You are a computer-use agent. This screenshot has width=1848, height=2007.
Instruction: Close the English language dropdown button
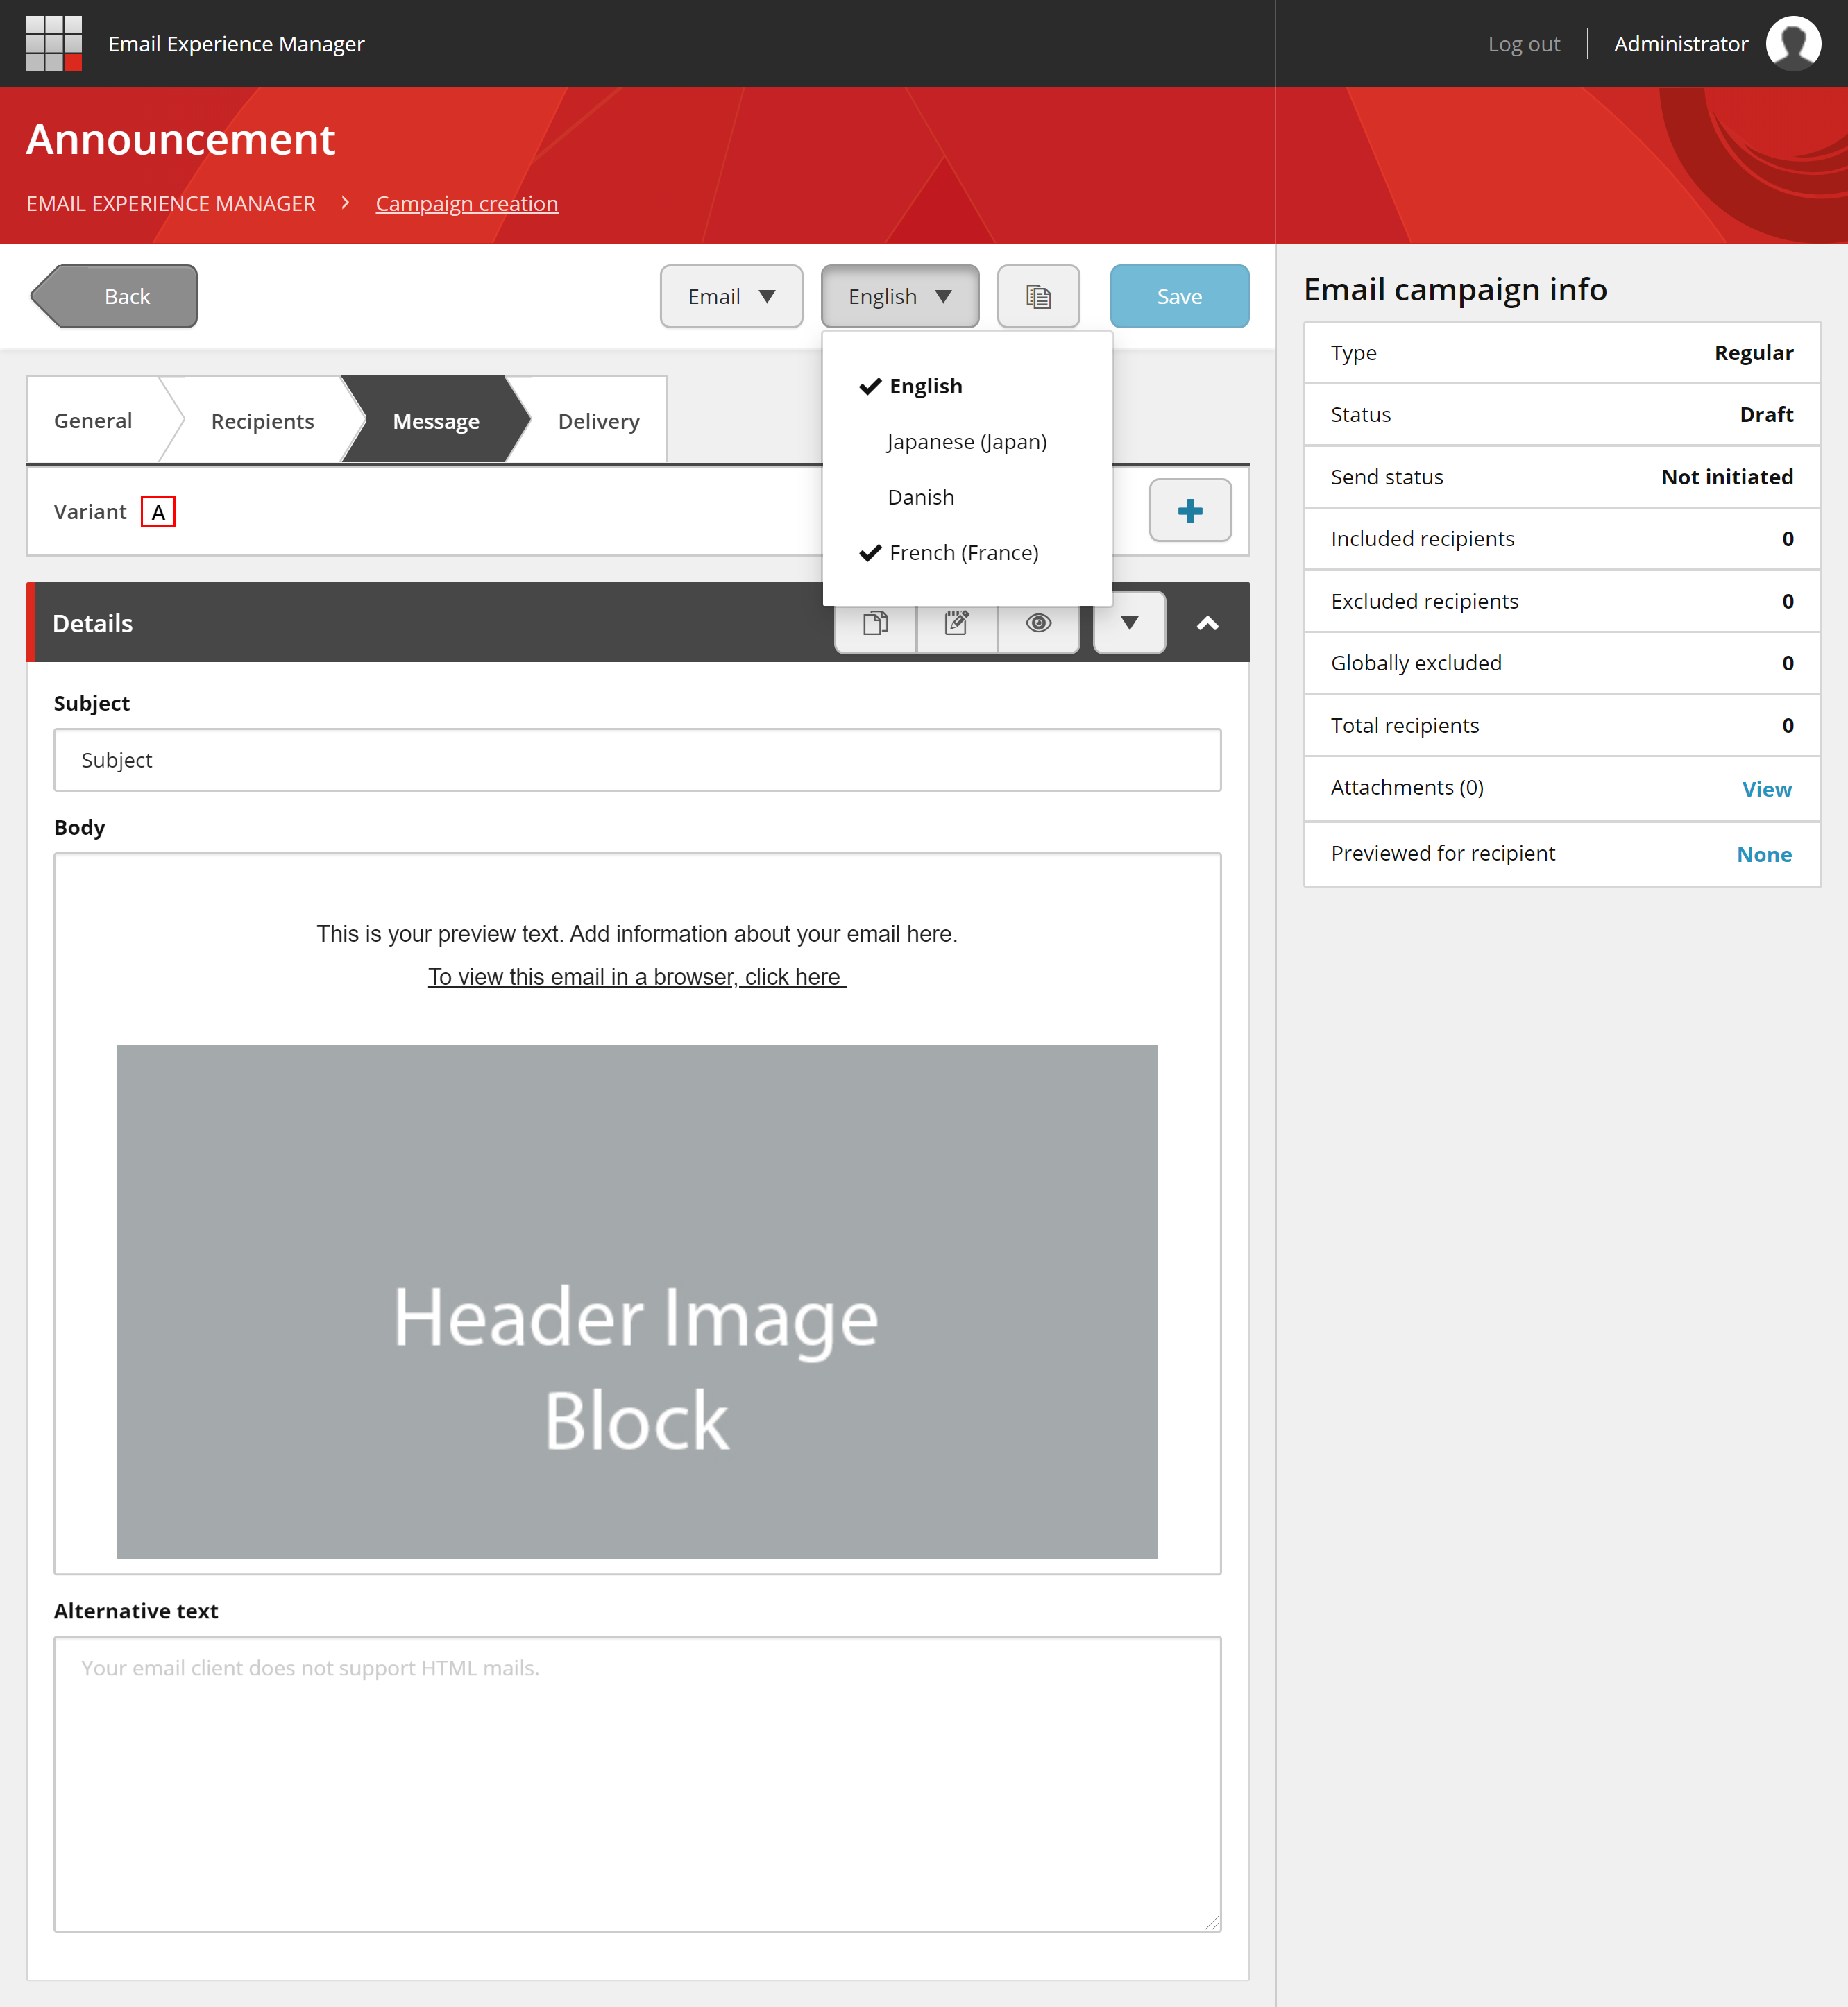[899, 296]
